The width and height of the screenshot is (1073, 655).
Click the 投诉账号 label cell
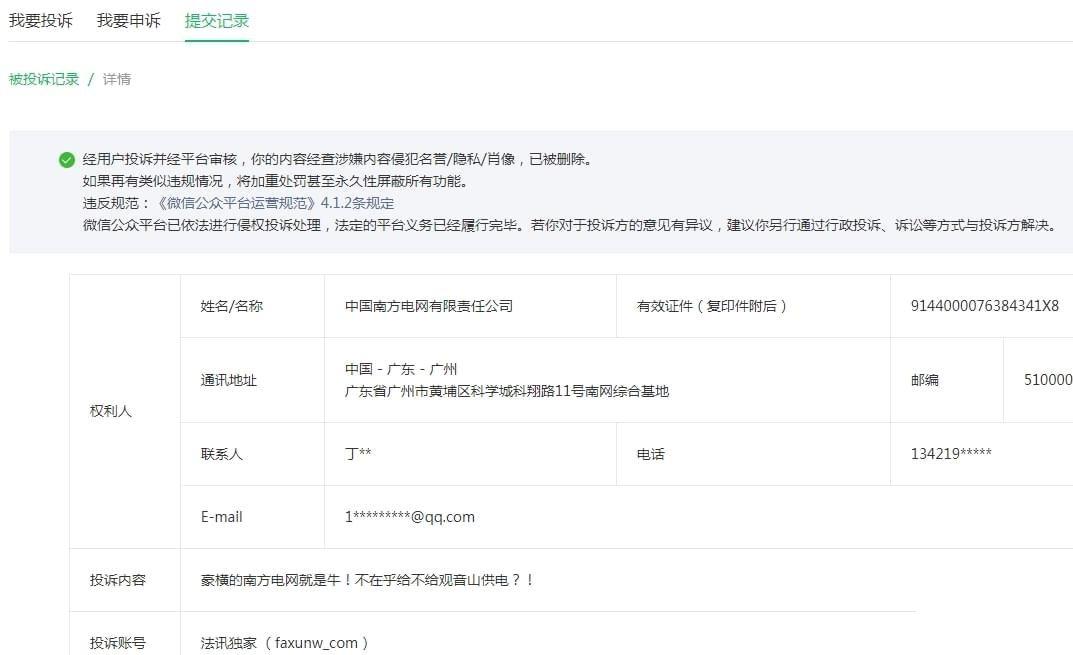click(x=117, y=643)
